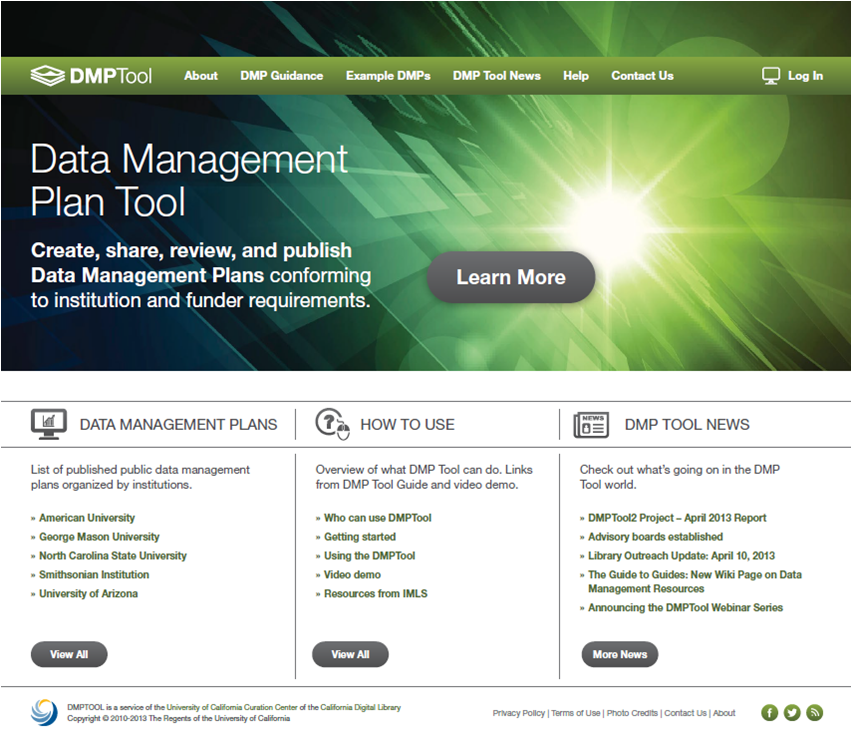Open the Video demo link
Image resolution: width=852 pixels, height=730 pixels.
coord(352,575)
